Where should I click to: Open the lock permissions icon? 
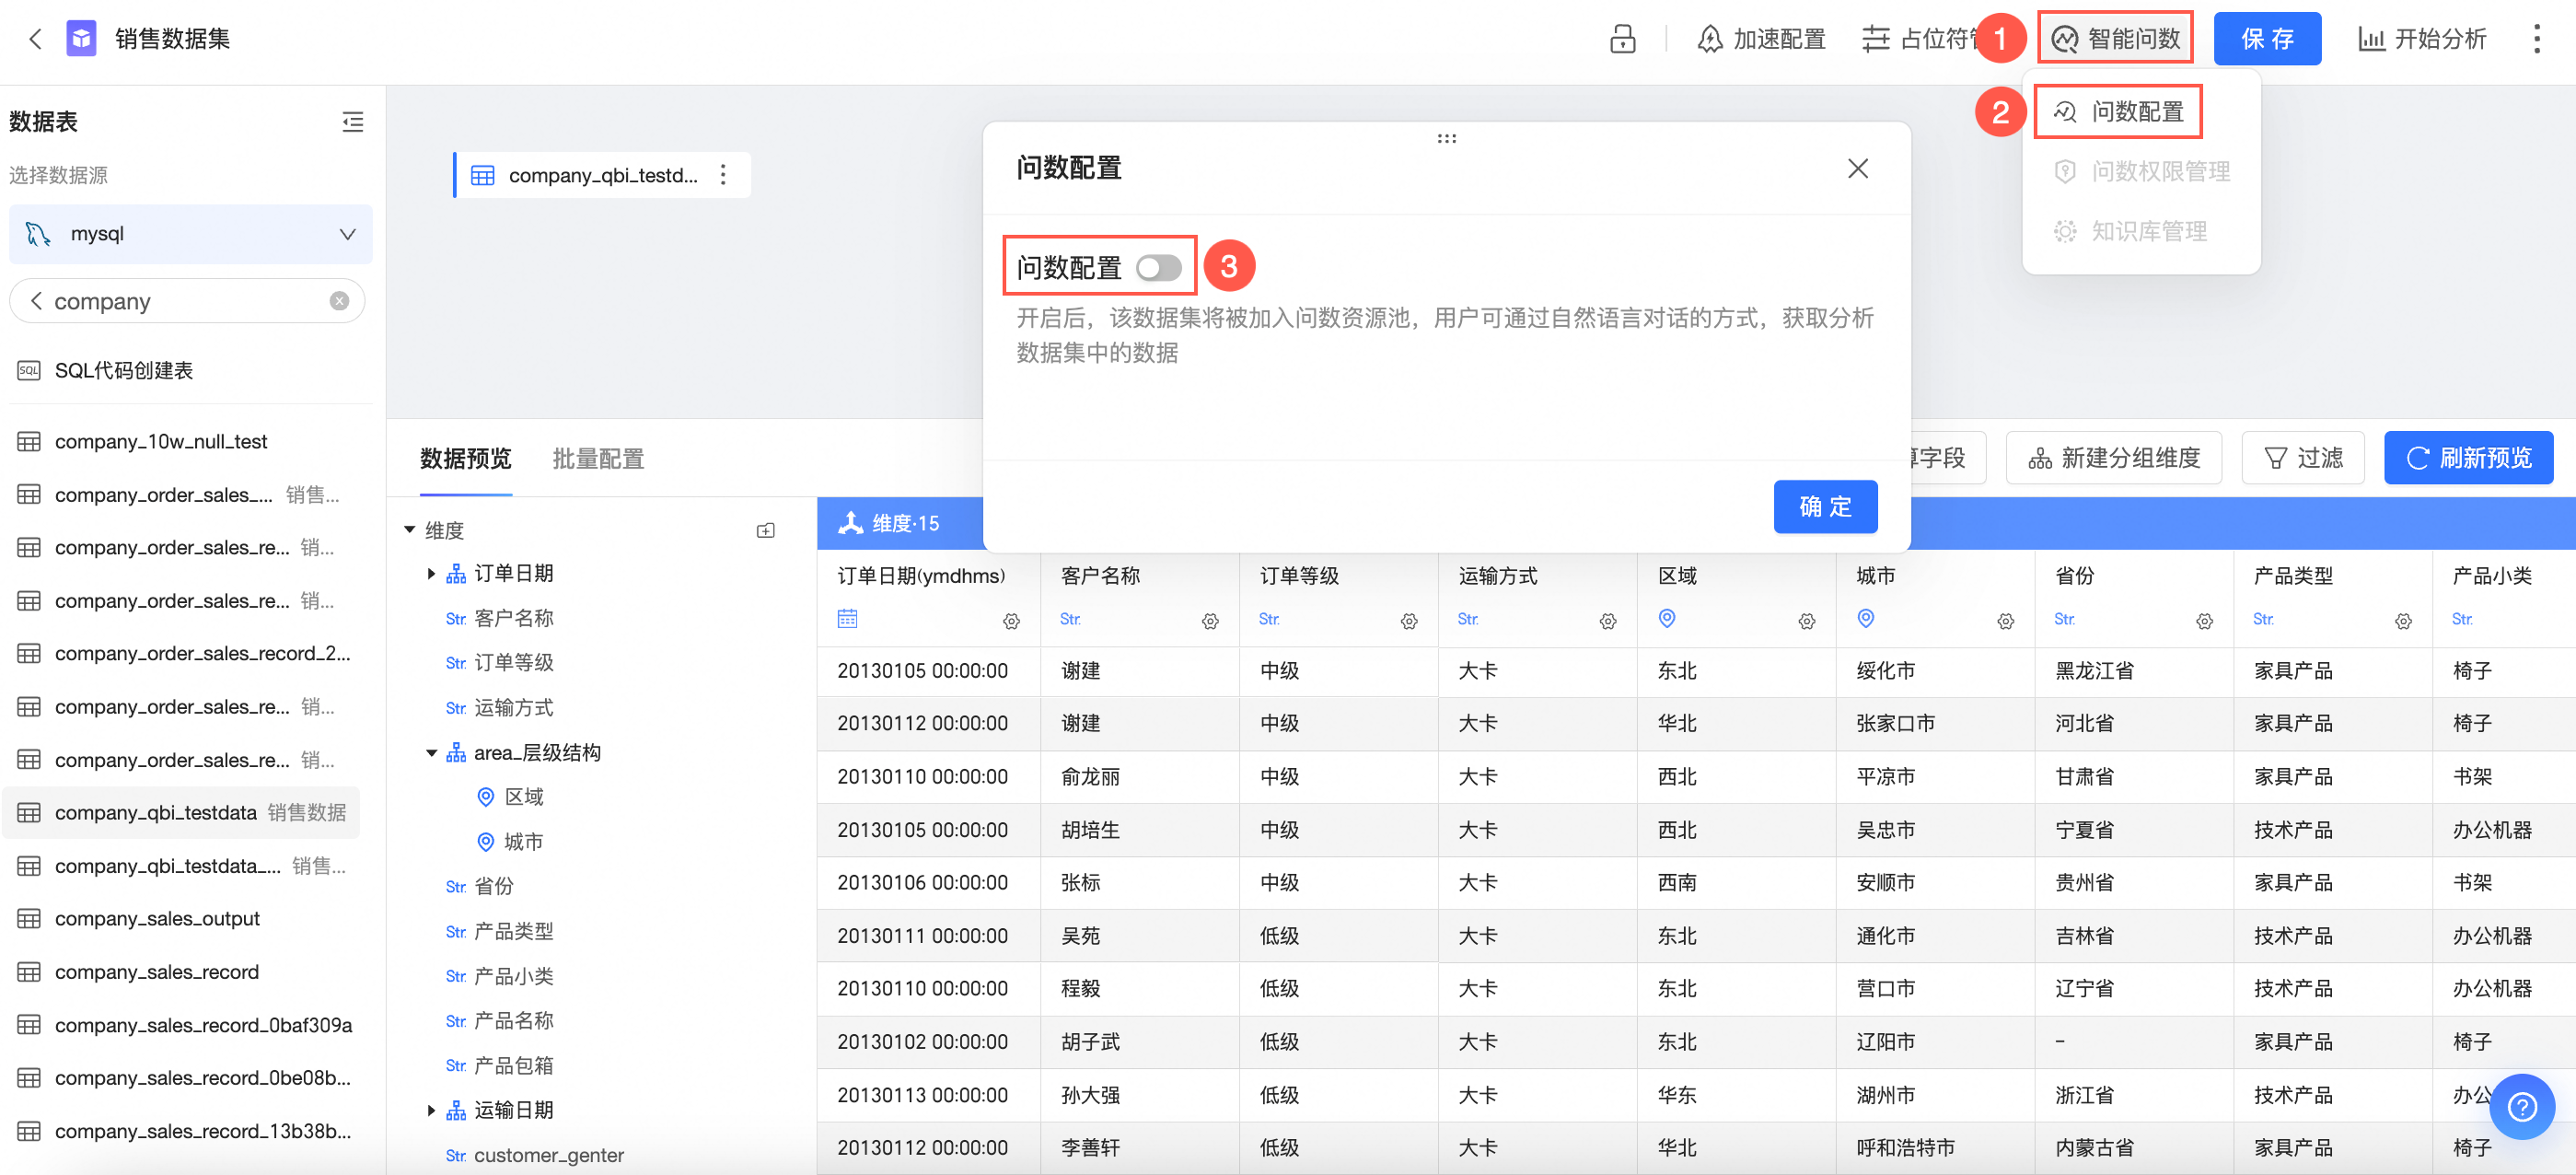[x=1622, y=39]
